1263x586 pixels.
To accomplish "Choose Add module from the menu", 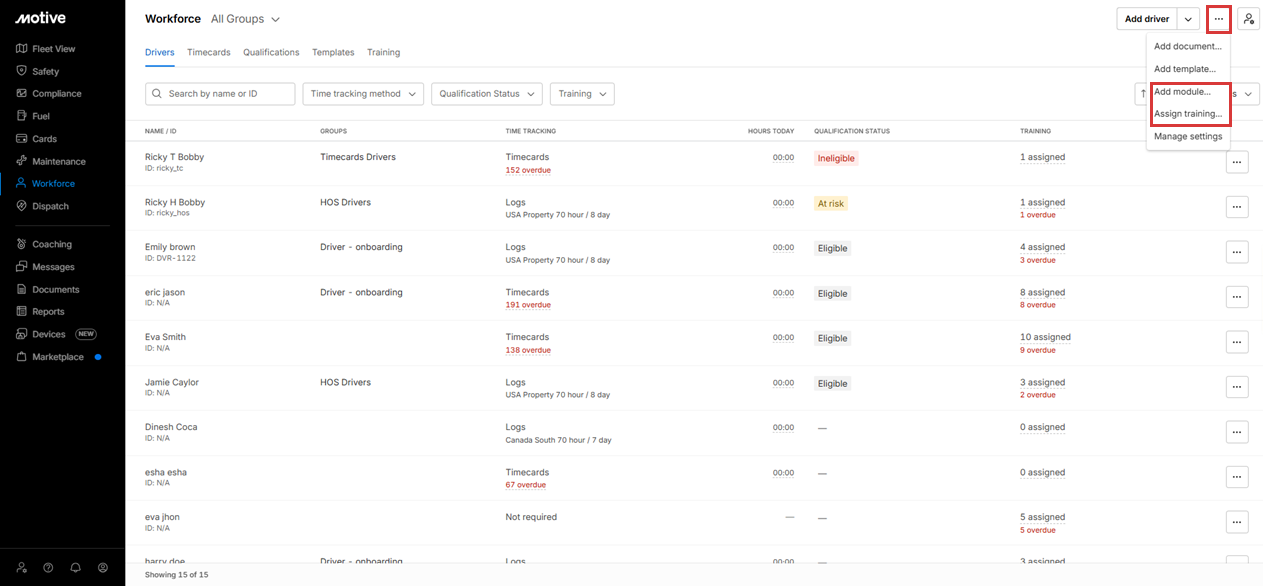I will (1182, 92).
